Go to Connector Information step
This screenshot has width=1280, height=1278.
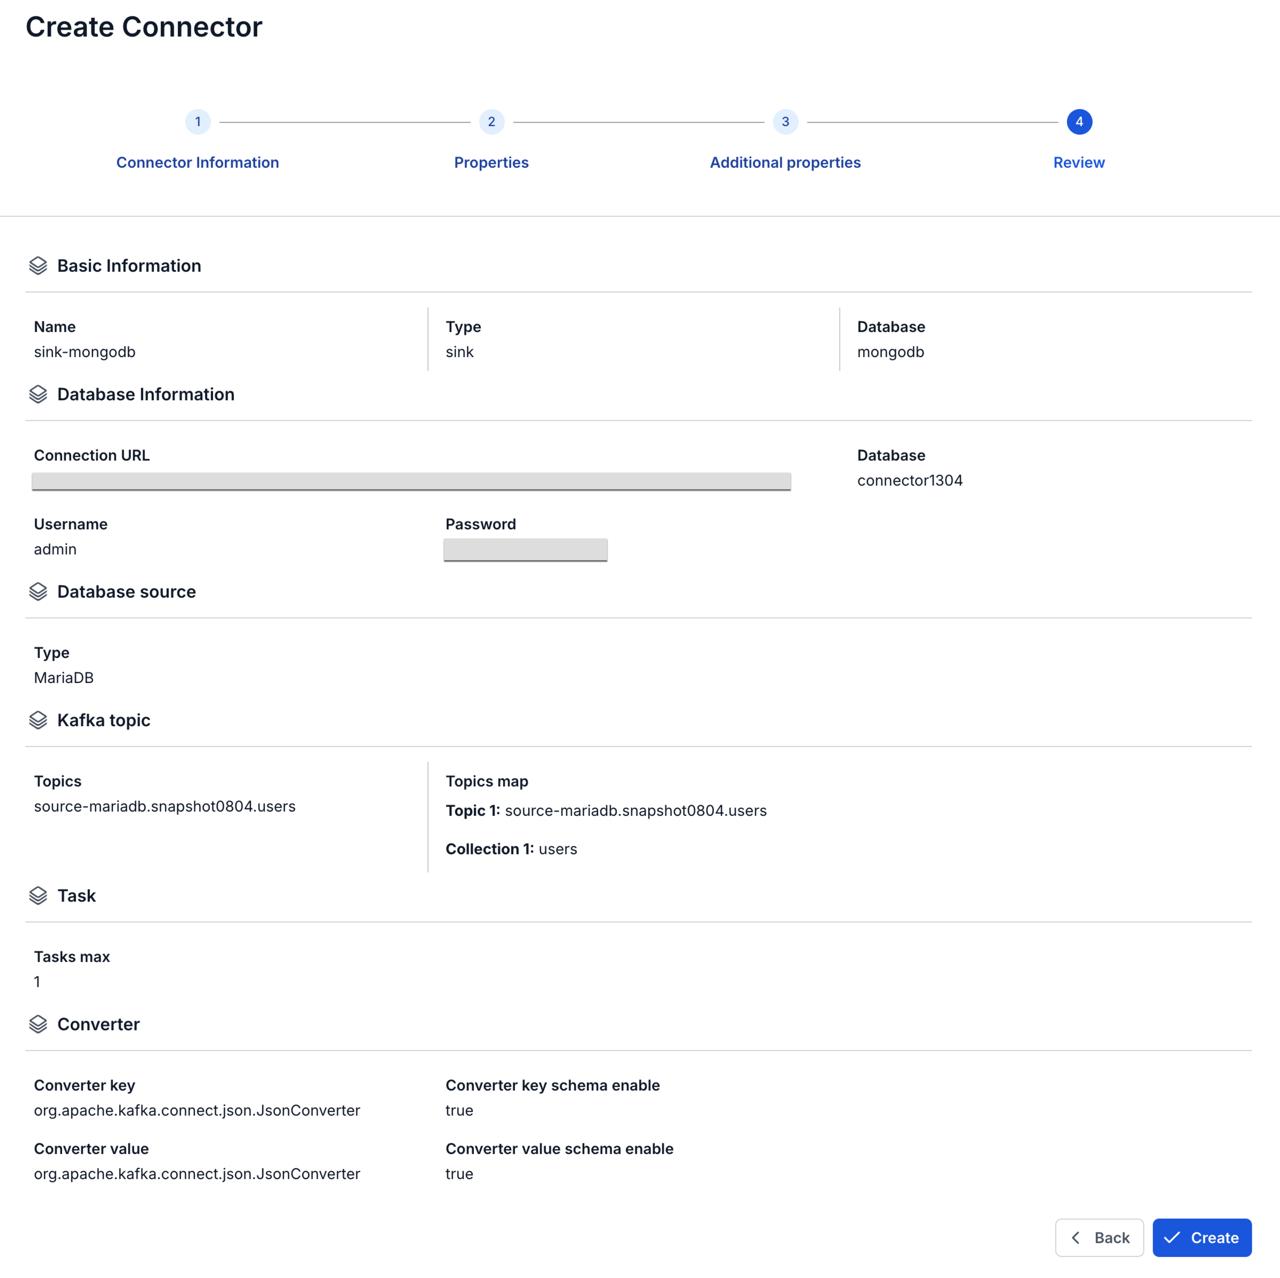point(198,162)
